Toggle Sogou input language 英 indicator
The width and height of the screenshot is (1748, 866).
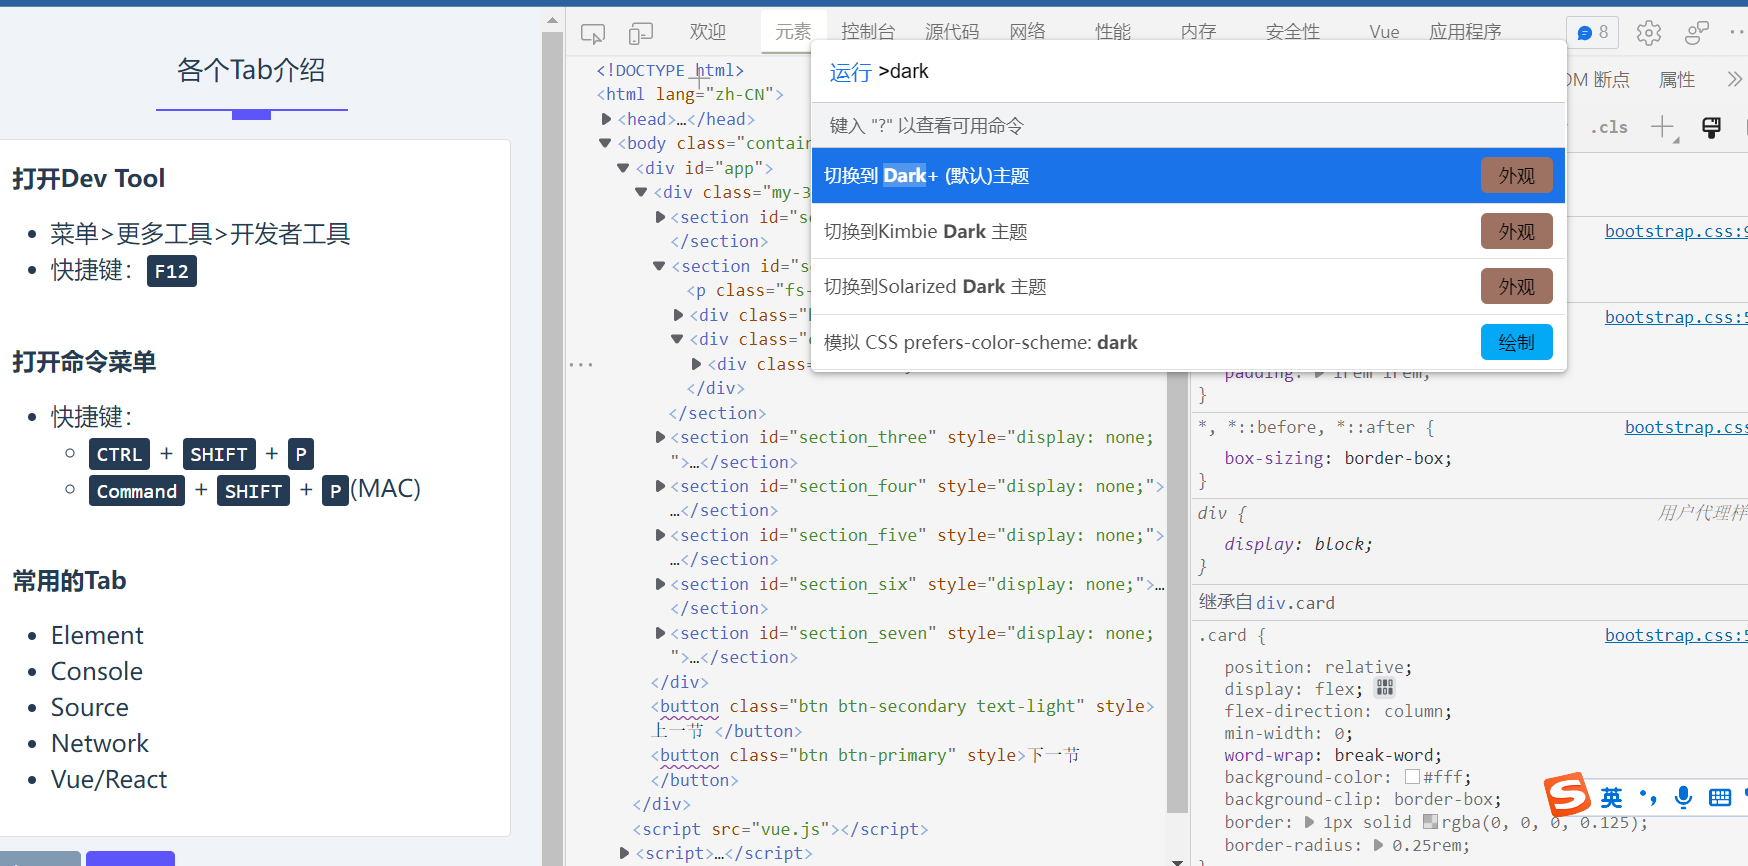(1611, 797)
